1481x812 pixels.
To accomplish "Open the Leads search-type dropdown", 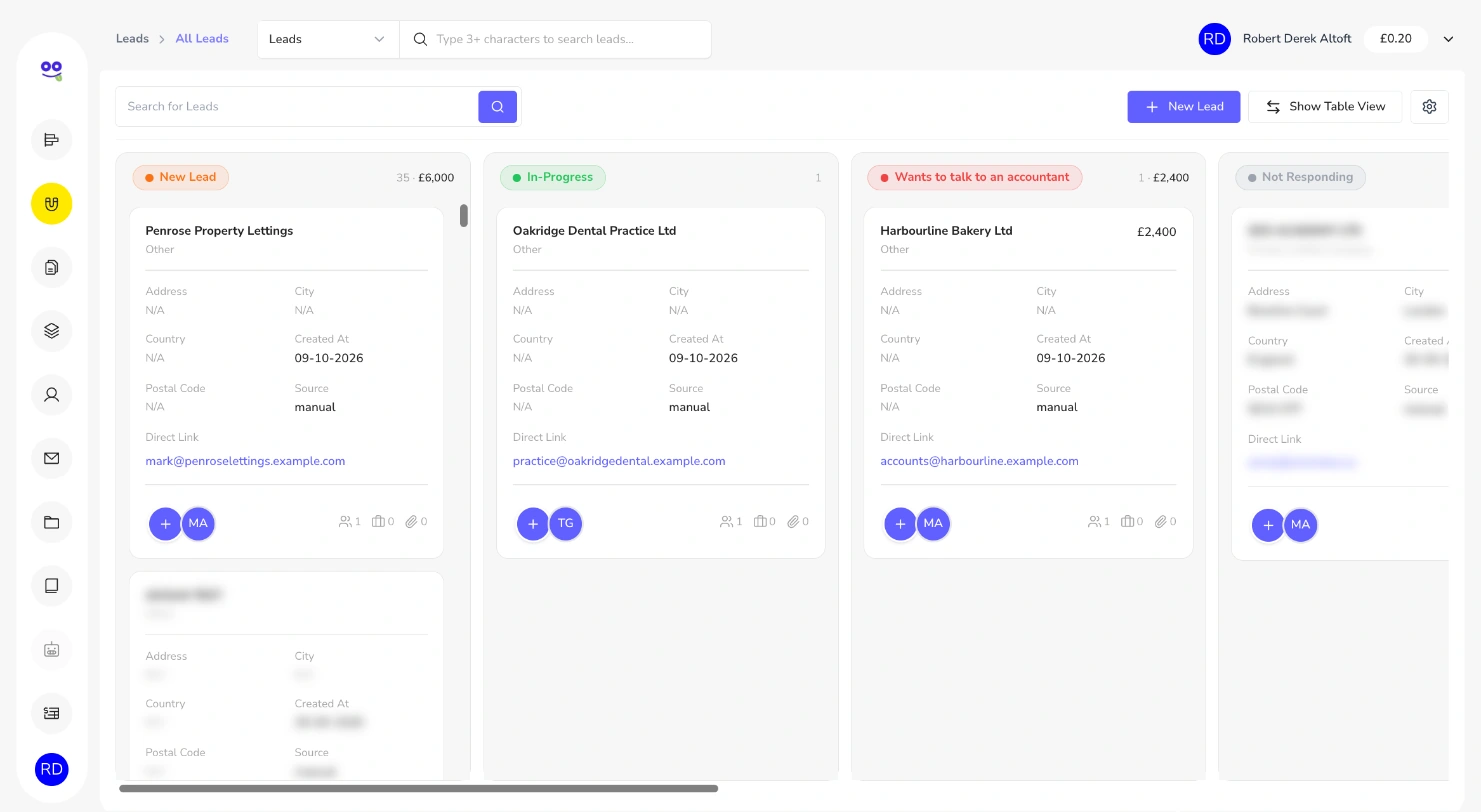I will click(328, 39).
